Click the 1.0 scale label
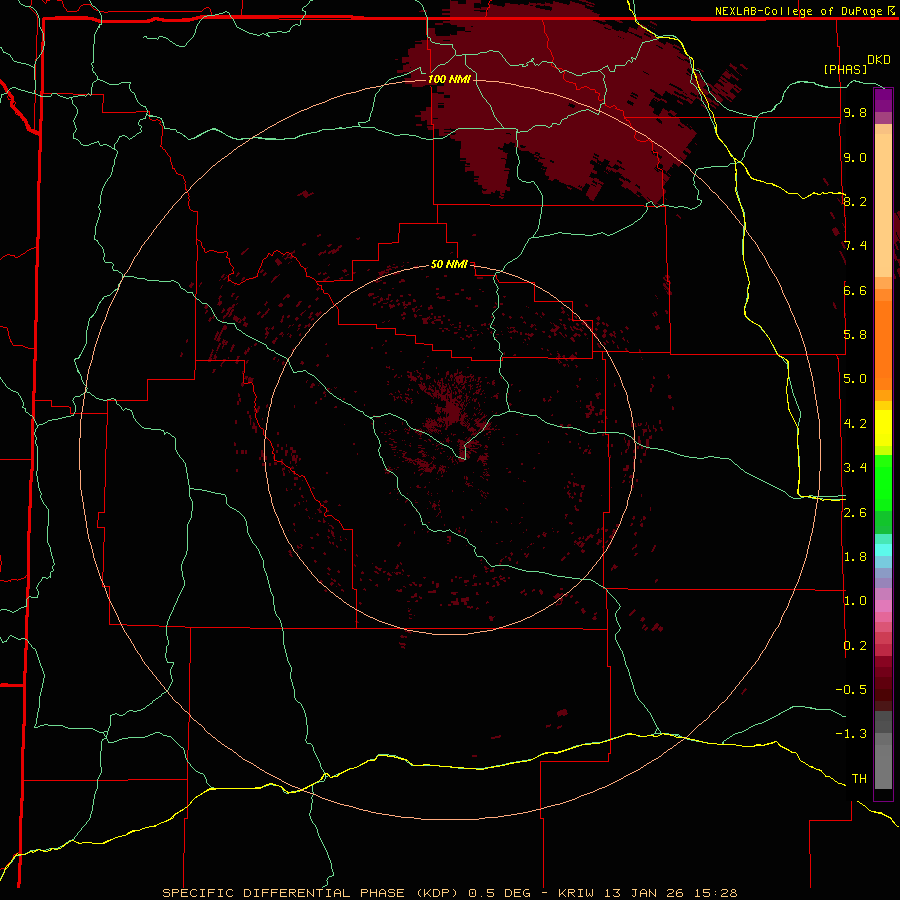Image resolution: width=900 pixels, height=900 pixels. (x=855, y=600)
